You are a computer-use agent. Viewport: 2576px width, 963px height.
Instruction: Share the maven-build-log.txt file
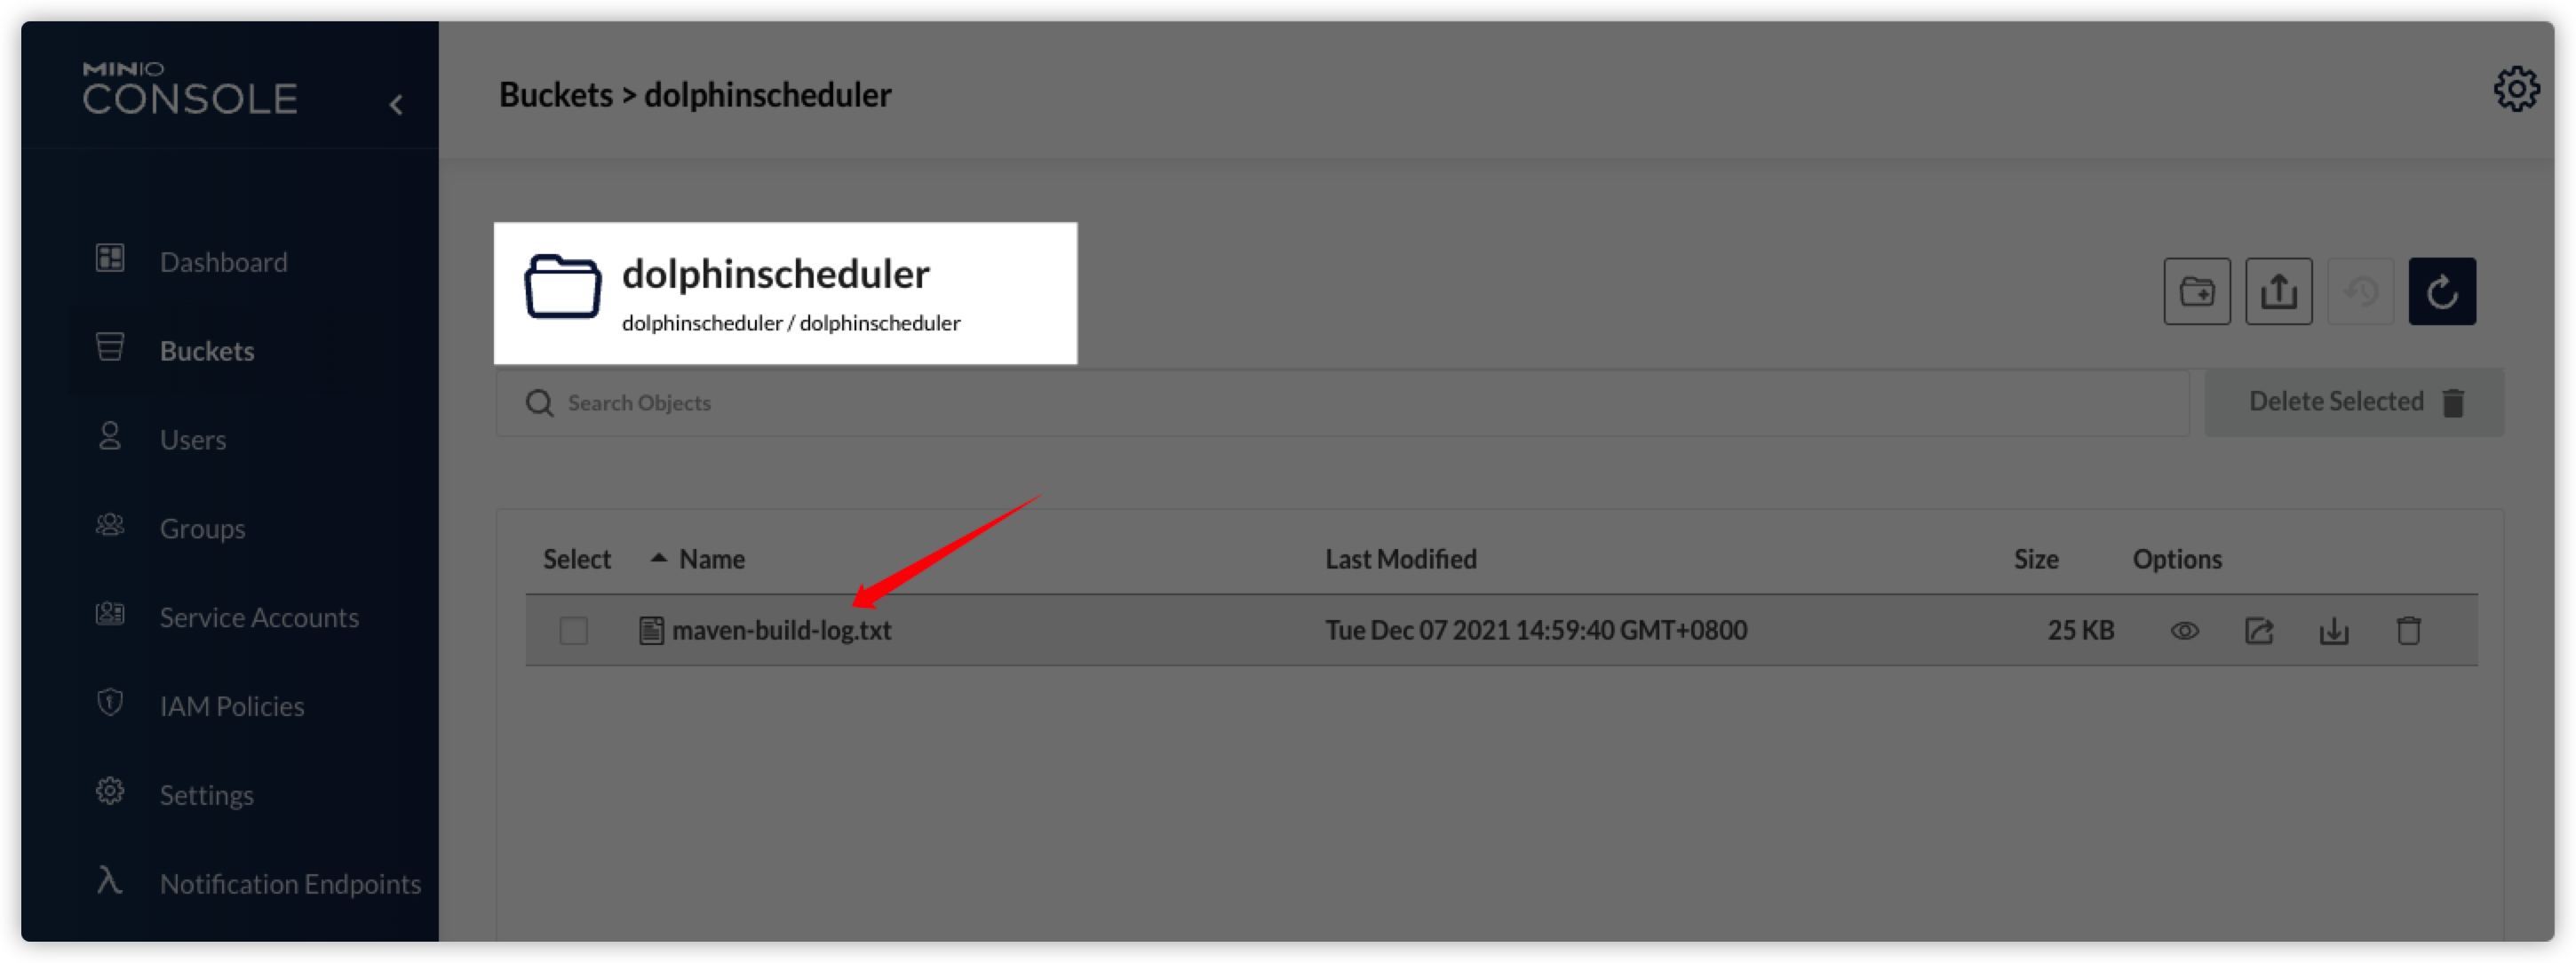(x=2259, y=630)
